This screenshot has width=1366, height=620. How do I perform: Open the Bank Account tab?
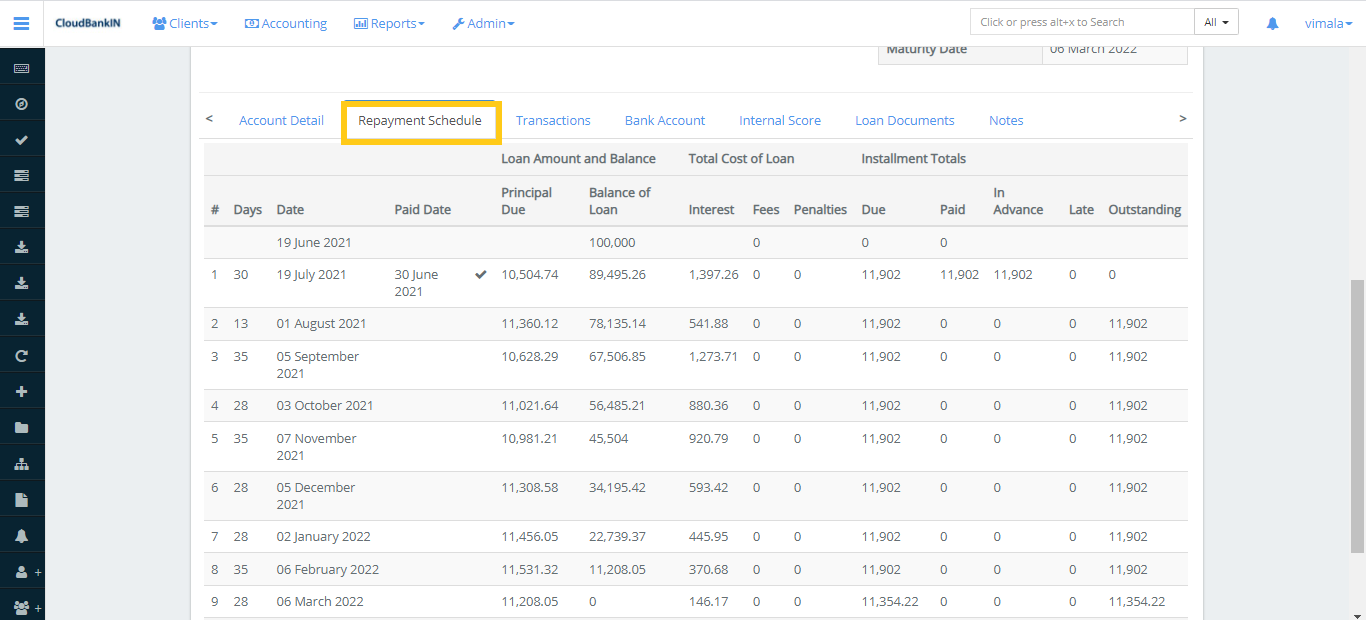coord(665,120)
